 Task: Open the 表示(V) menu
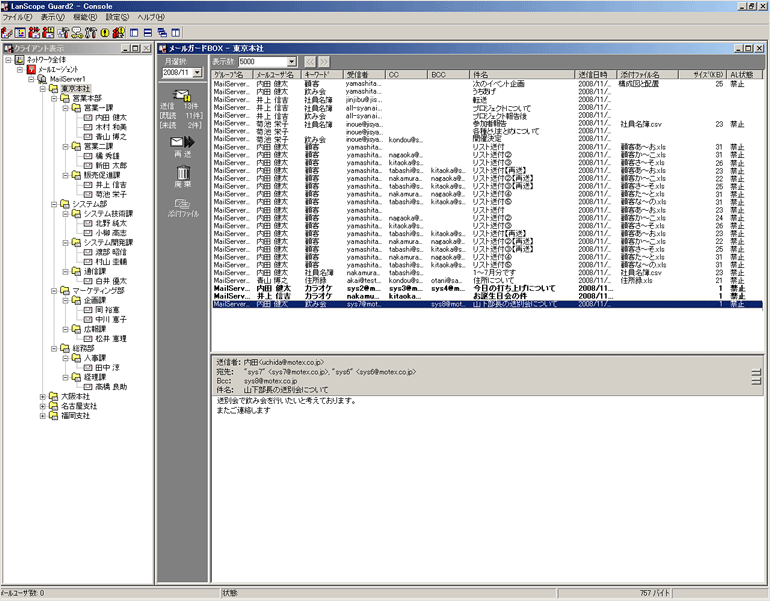tap(52, 17)
